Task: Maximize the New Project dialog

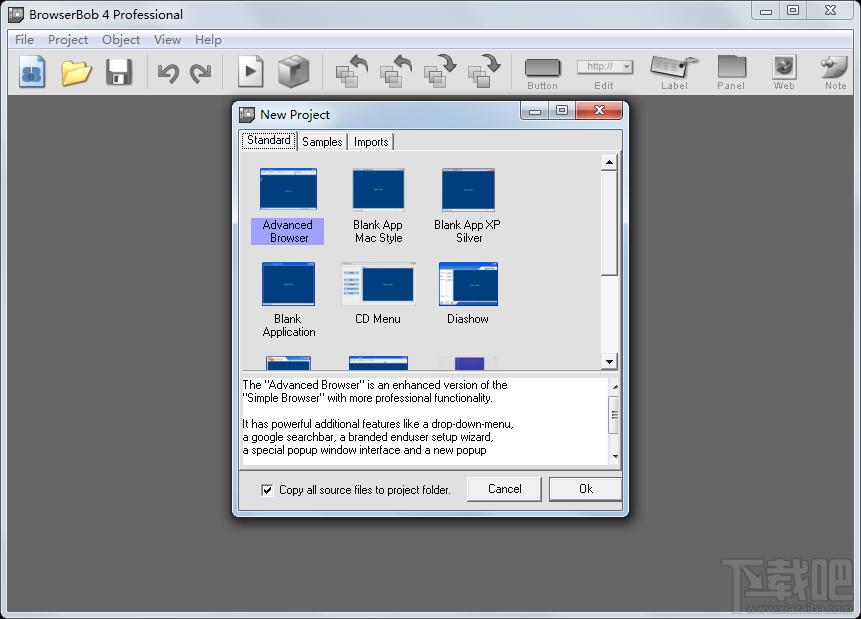Action: pyautogui.click(x=562, y=110)
